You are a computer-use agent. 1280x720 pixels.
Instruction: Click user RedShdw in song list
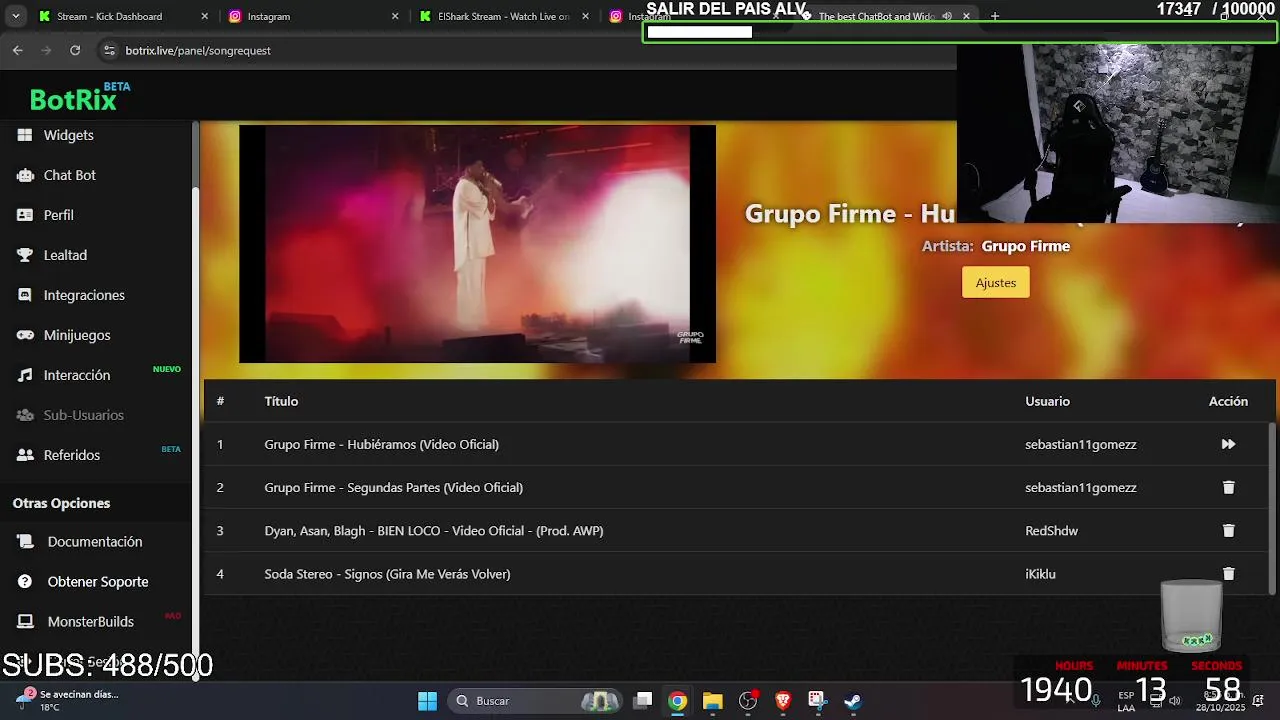click(x=1051, y=531)
